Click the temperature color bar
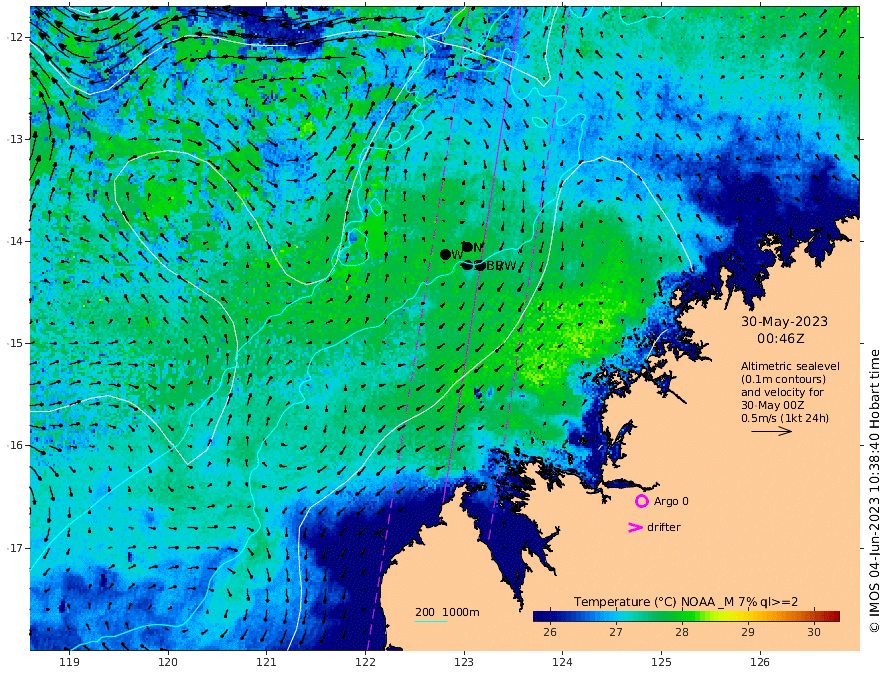880x680 pixels. [x=686, y=616]
